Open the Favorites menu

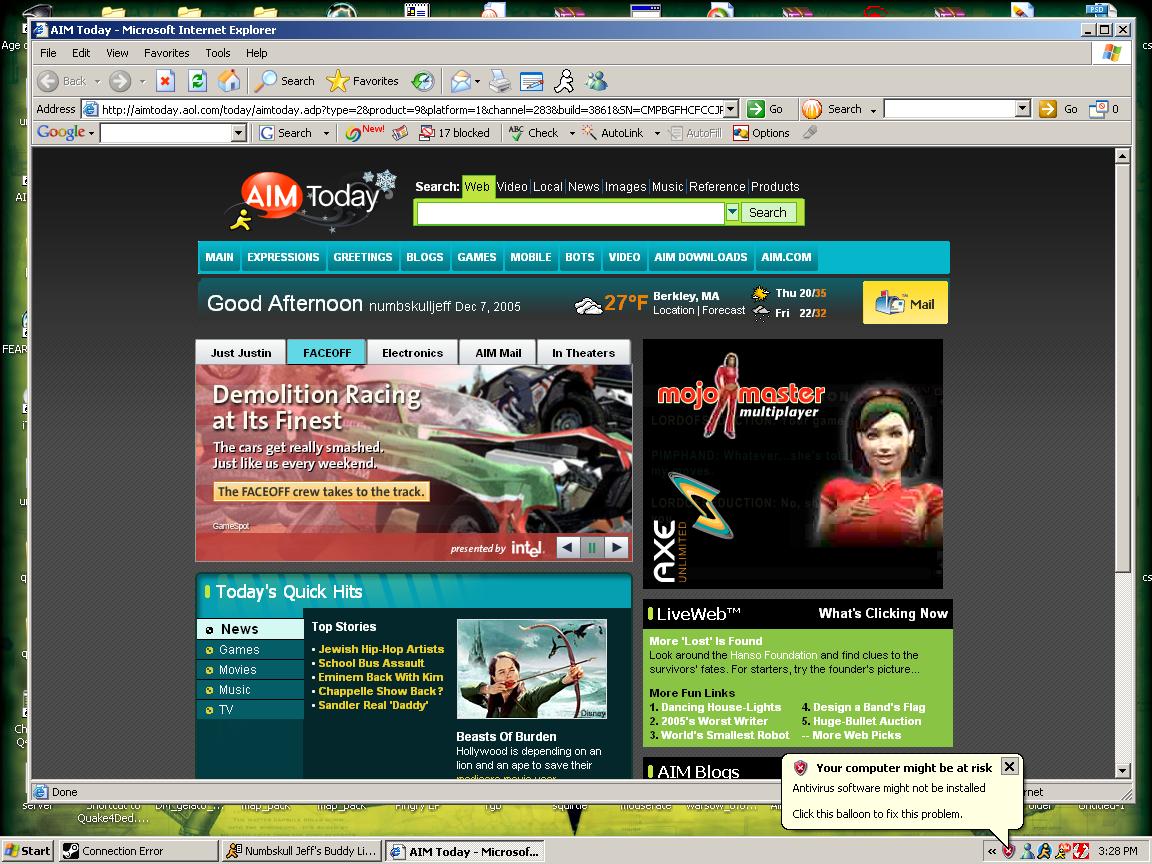(166, 53)
